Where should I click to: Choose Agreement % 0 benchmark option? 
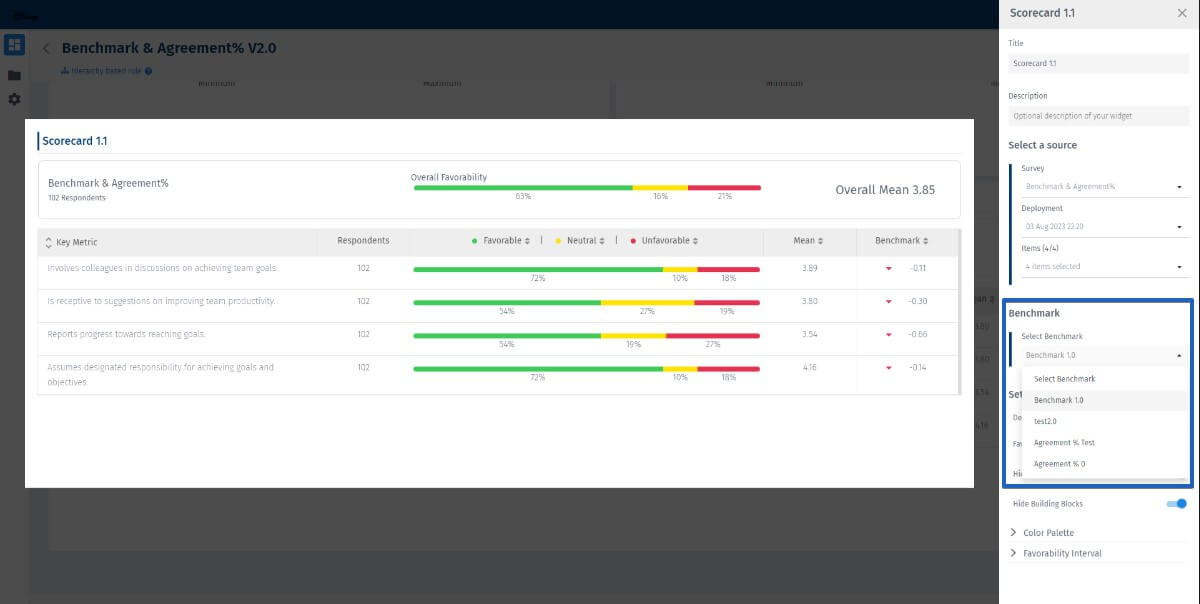coord(1106,464)
